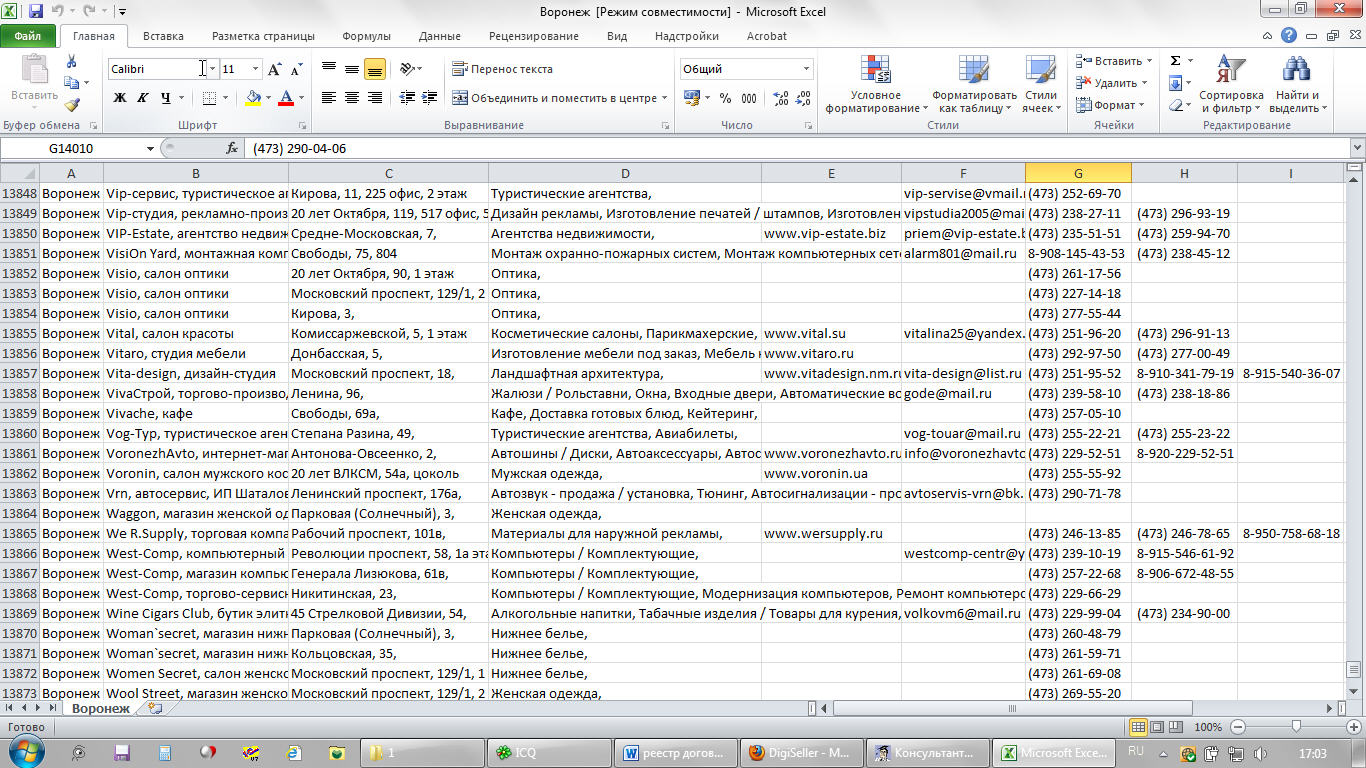Insert new worksheet tab icon
Image resolution: width=1366 pixels, height=768 pixels.
[x=154, y=708]
